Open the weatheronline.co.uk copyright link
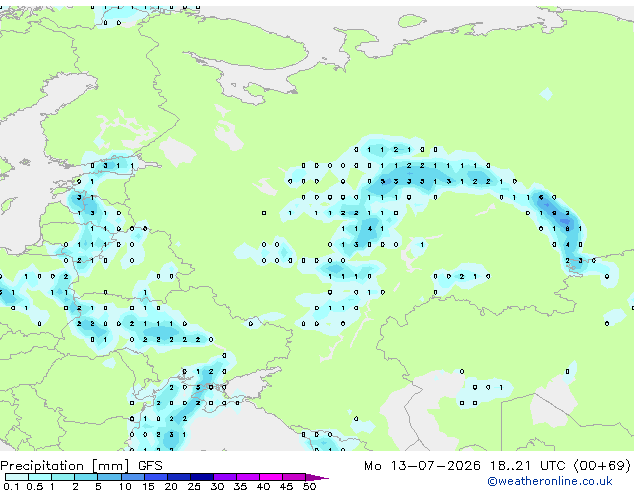634x490 pixels. click(x=550, y=481)
